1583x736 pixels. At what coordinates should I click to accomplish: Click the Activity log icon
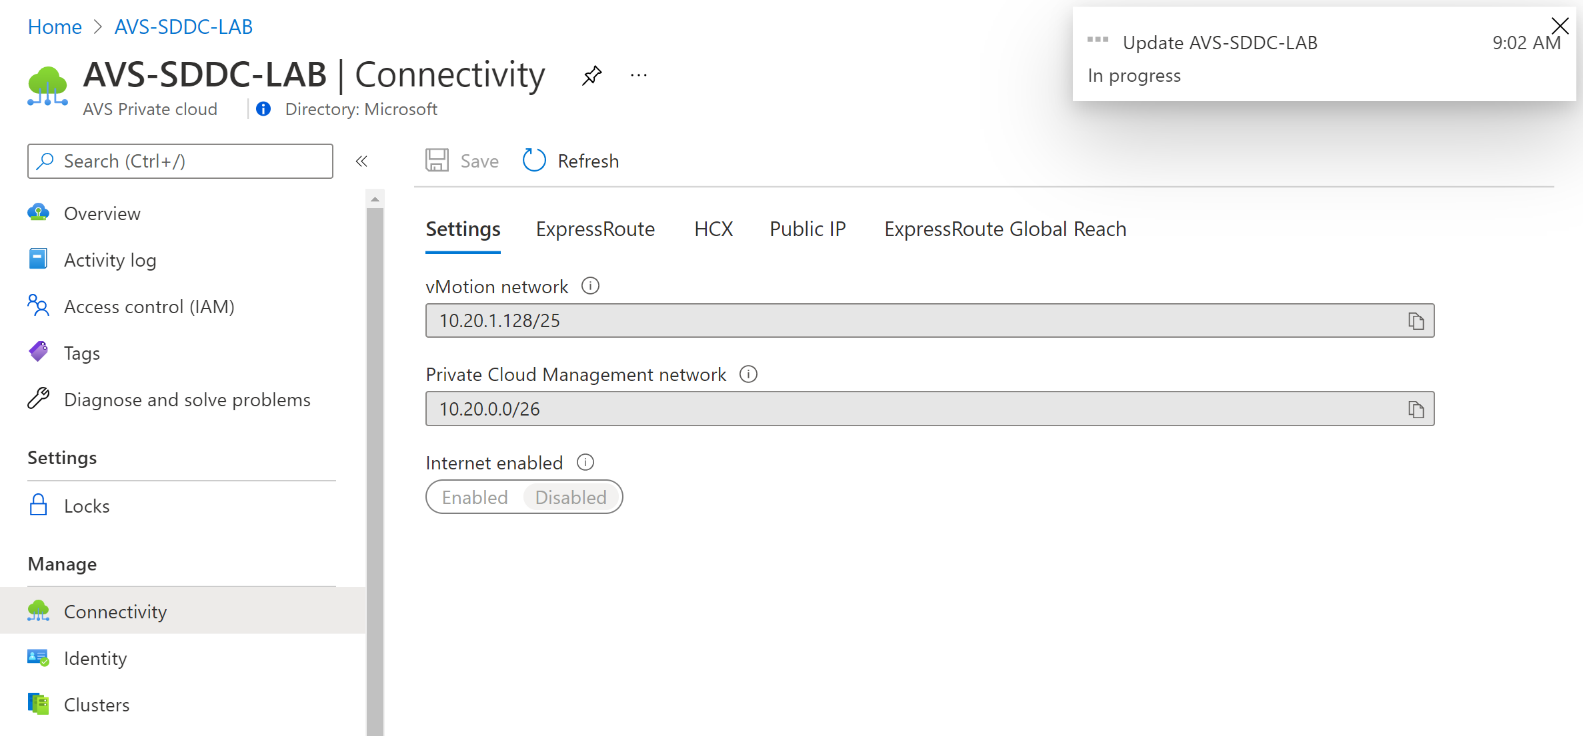click(x=38, y=259)
